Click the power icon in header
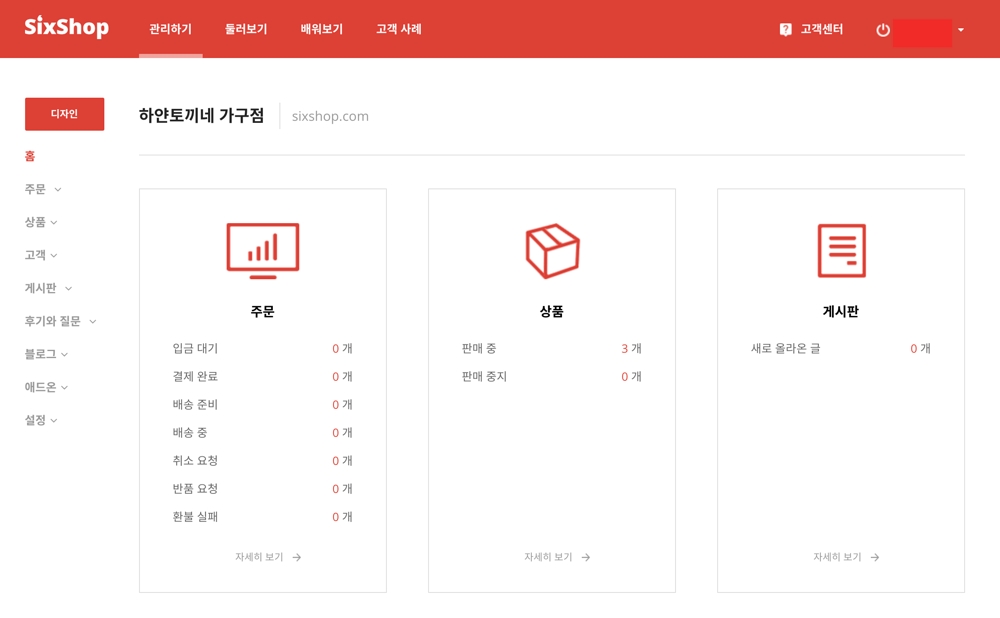 (x=883, y=30)
